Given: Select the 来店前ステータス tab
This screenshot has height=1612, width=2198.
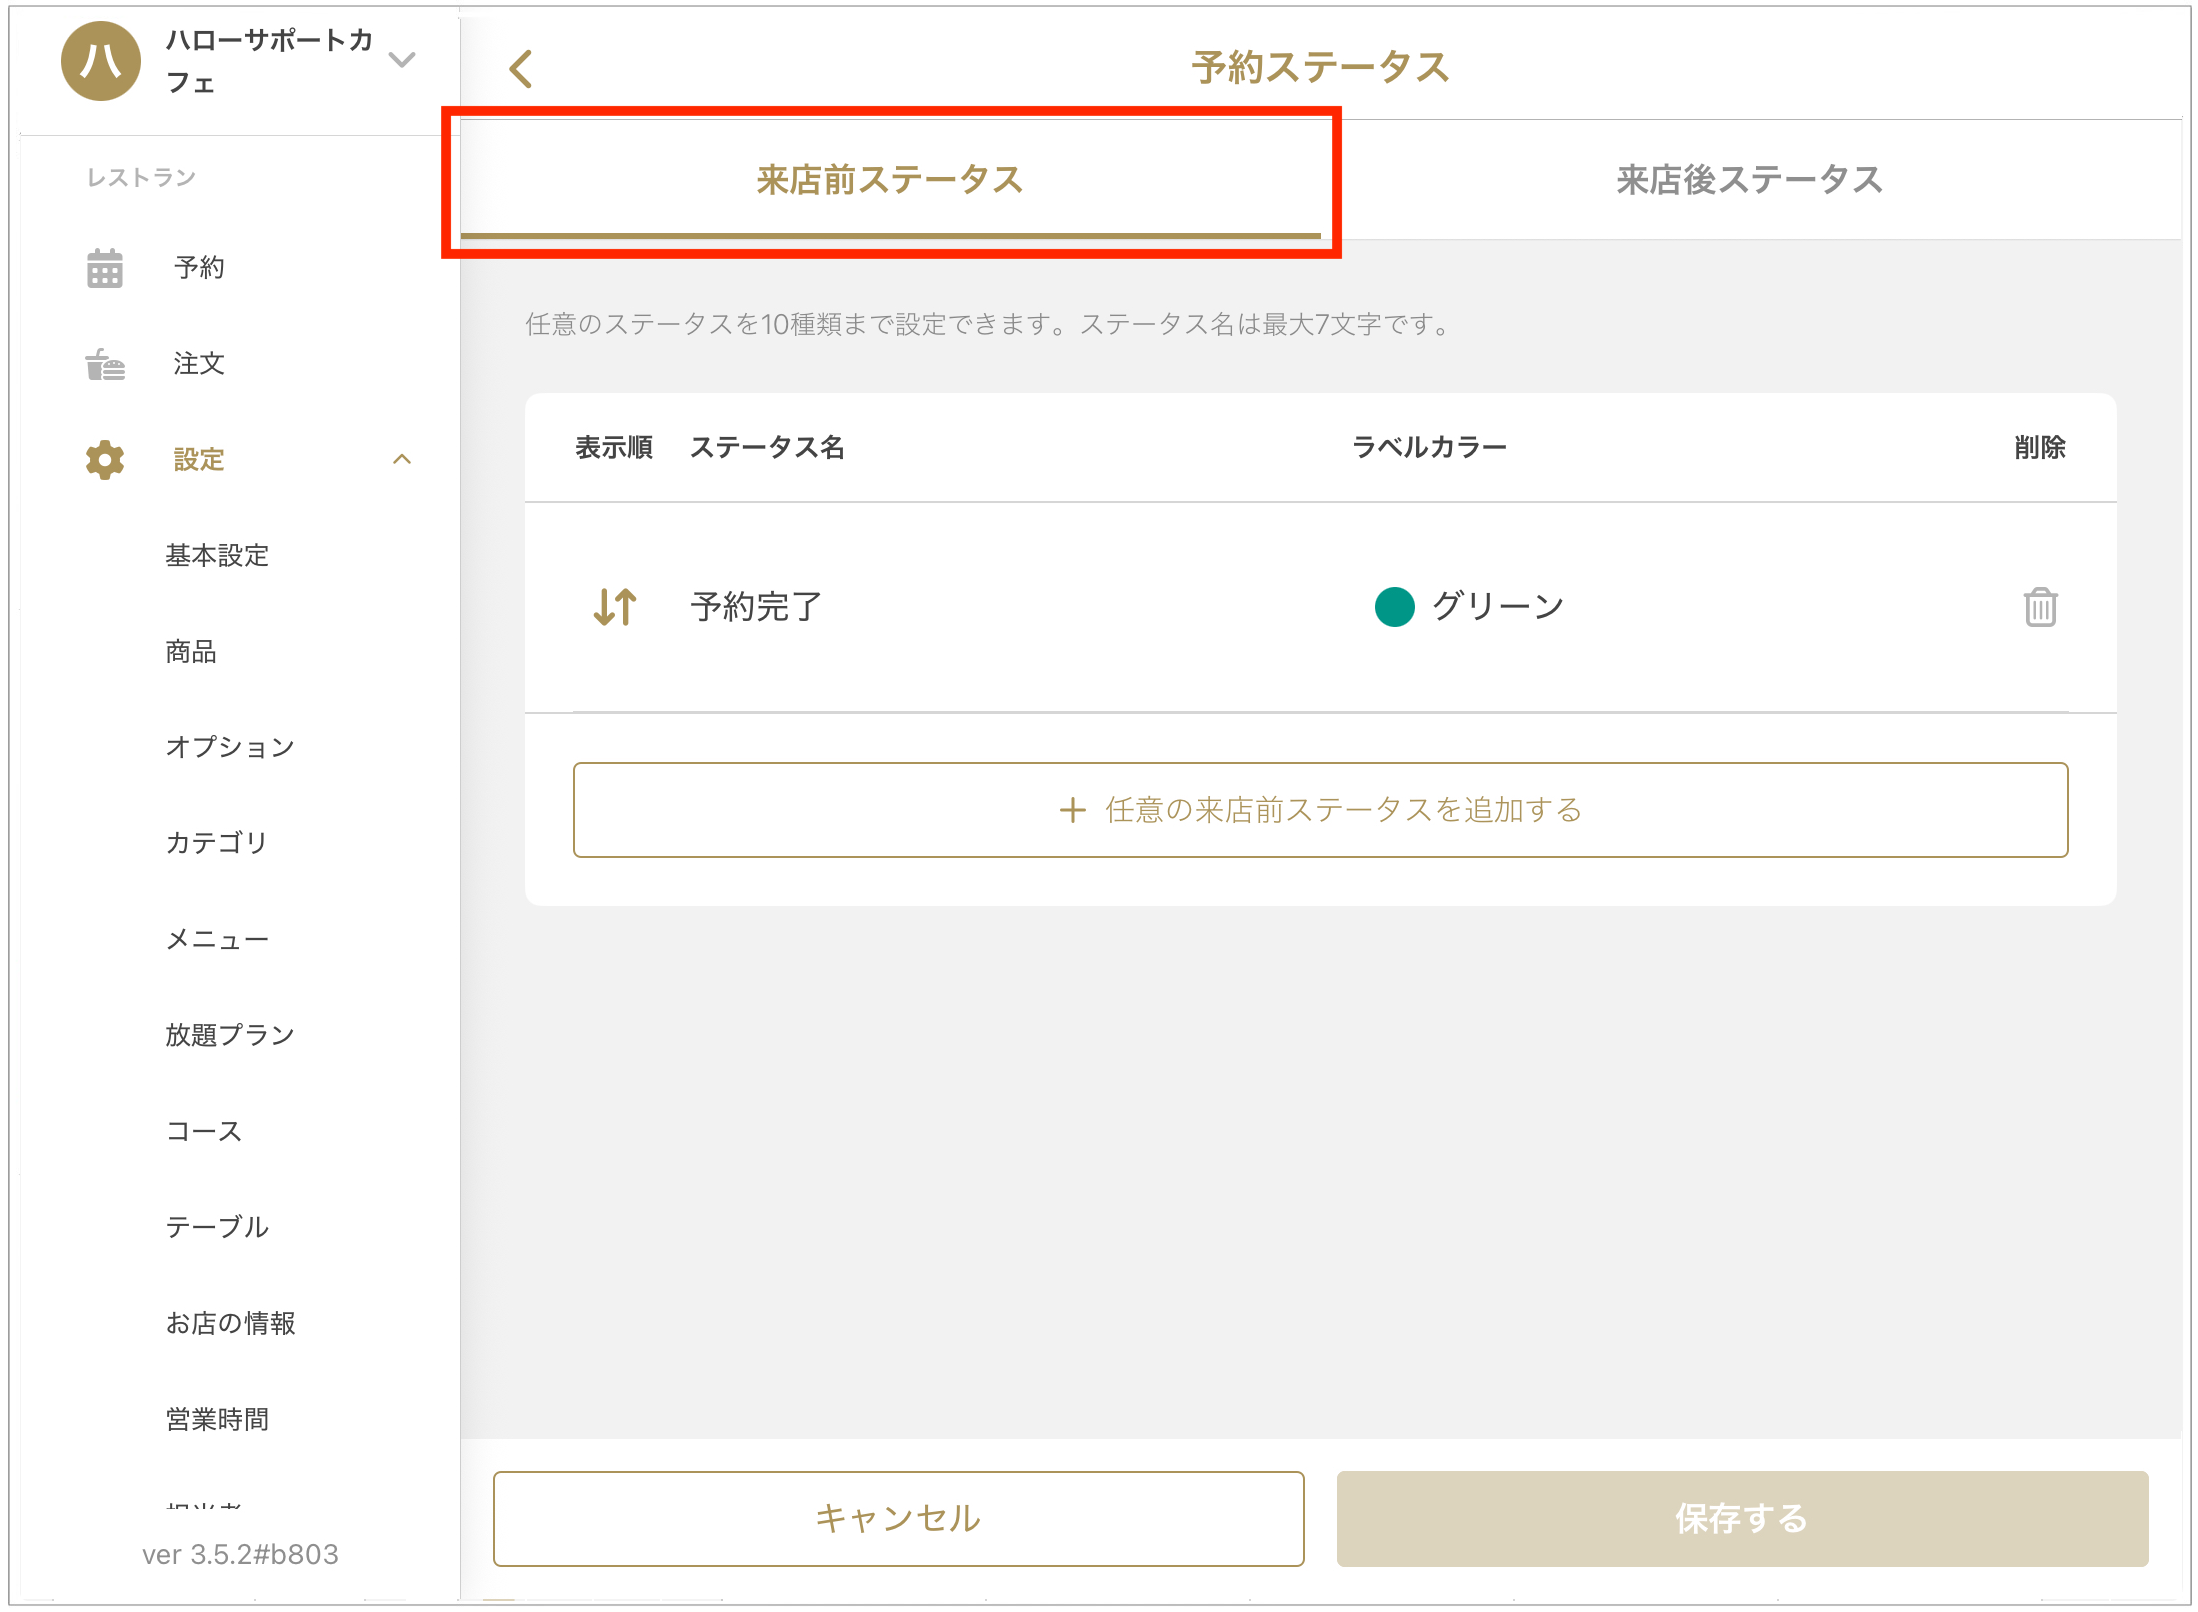Looking at the screenshot, I should tap(889, 180).
